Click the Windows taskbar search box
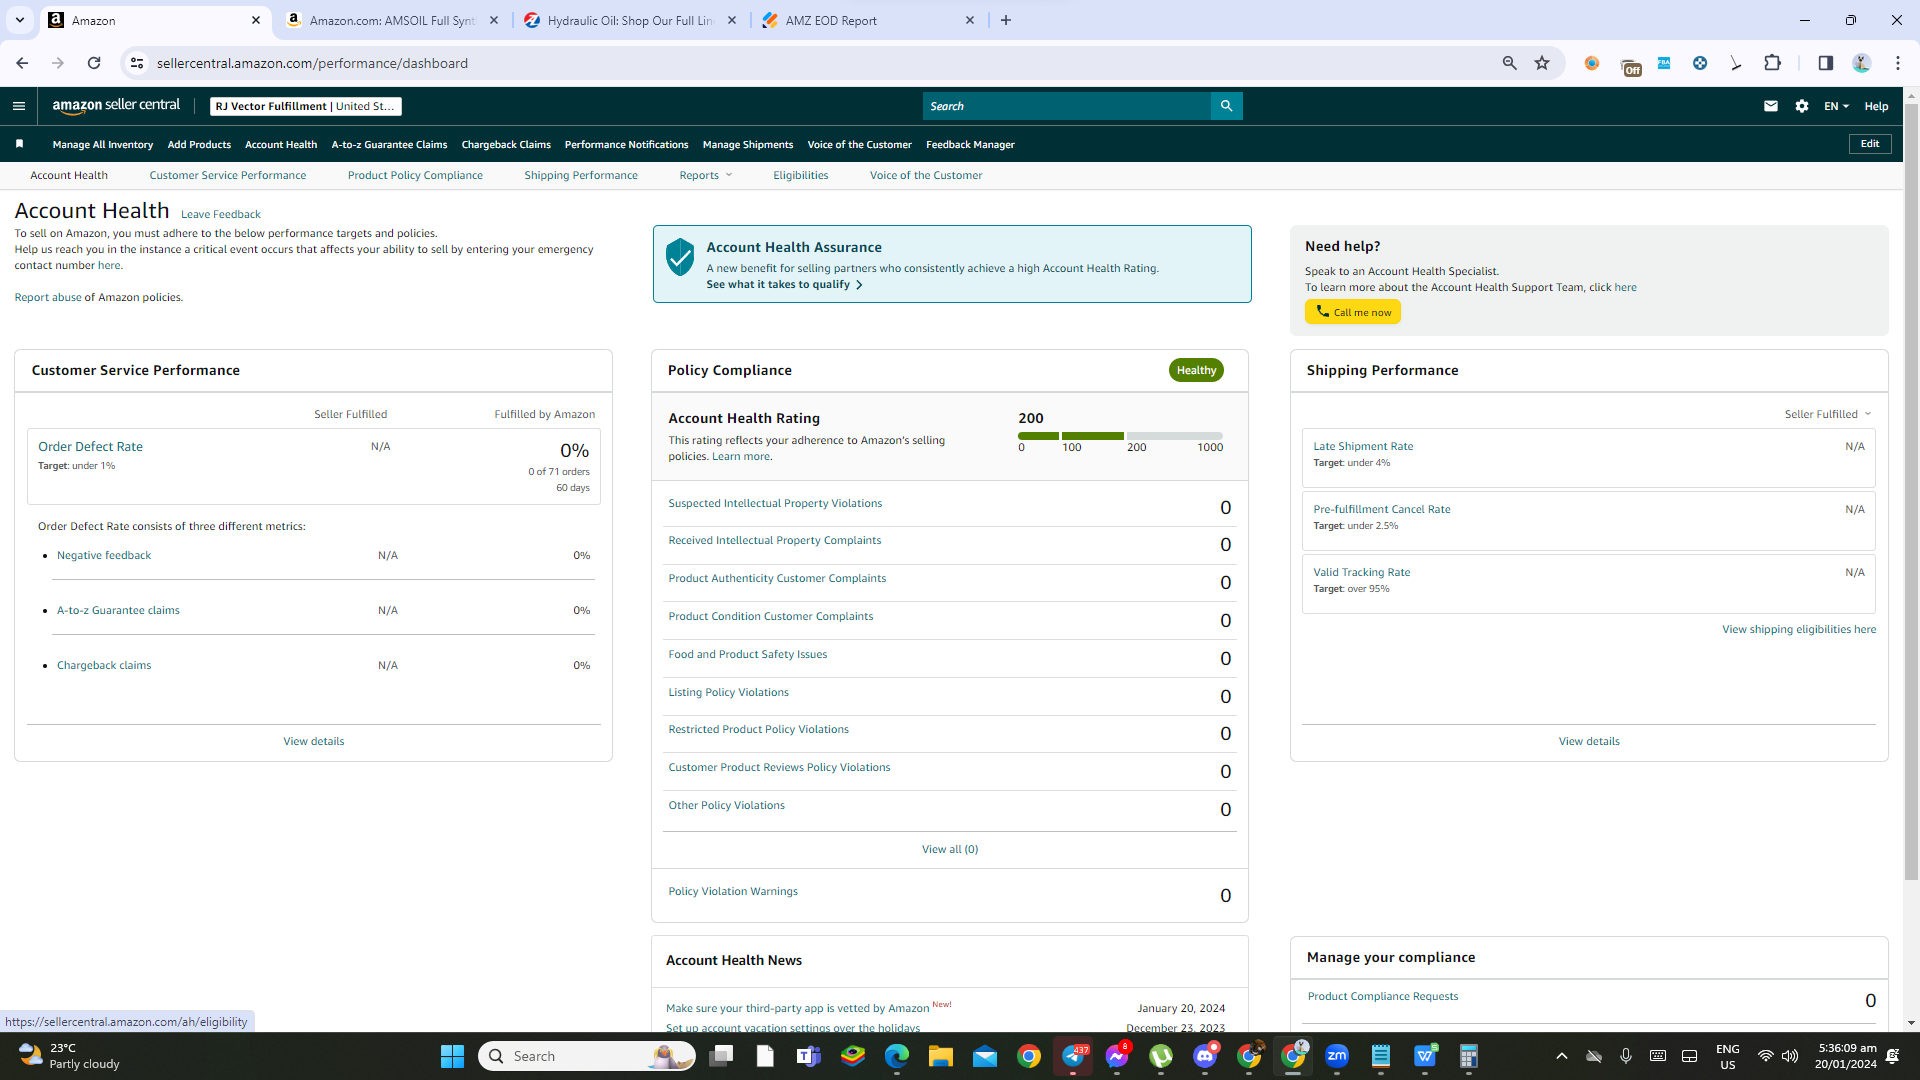 (x=587, y=1056)
